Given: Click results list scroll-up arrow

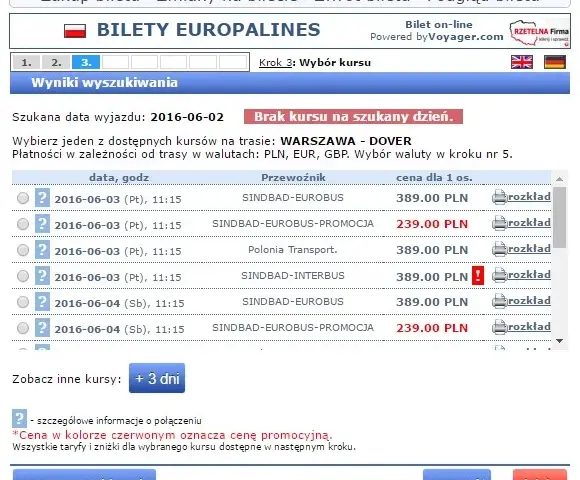Looking at the screenshot, I should pyautogui.click(x=560, y=179).
